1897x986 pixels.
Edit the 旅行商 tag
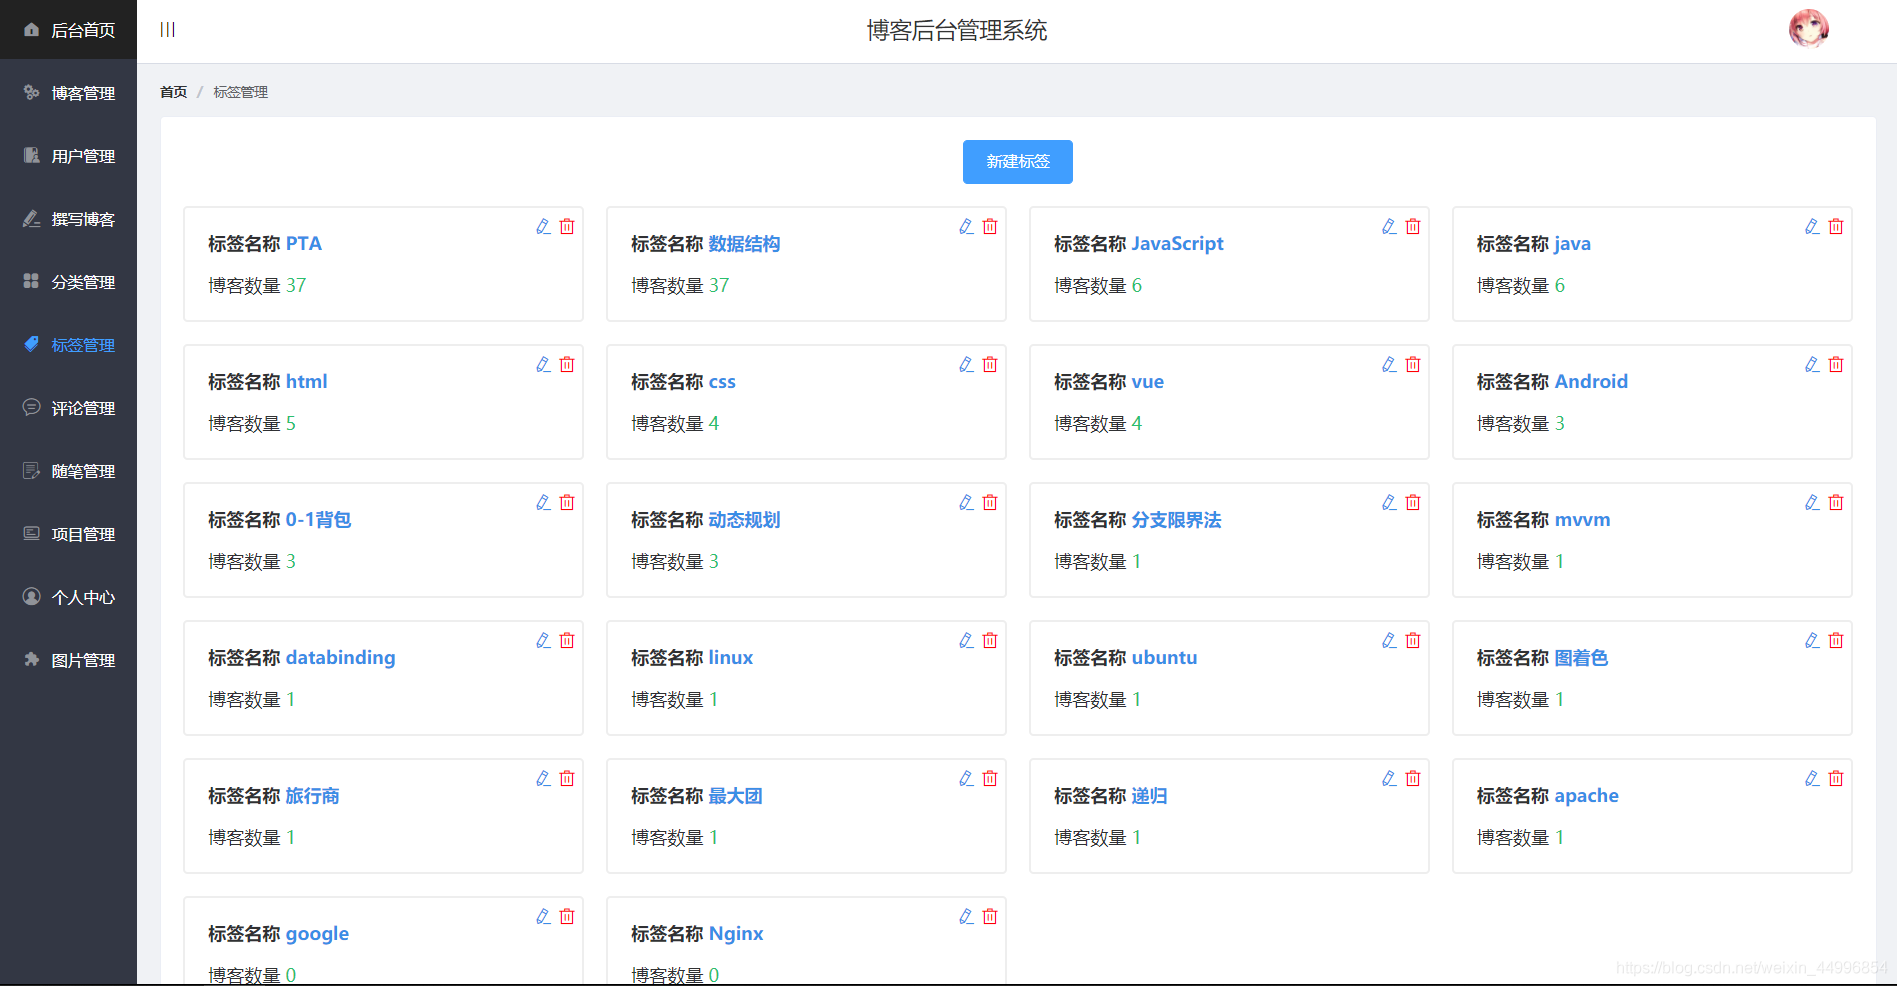pos(543,778)
